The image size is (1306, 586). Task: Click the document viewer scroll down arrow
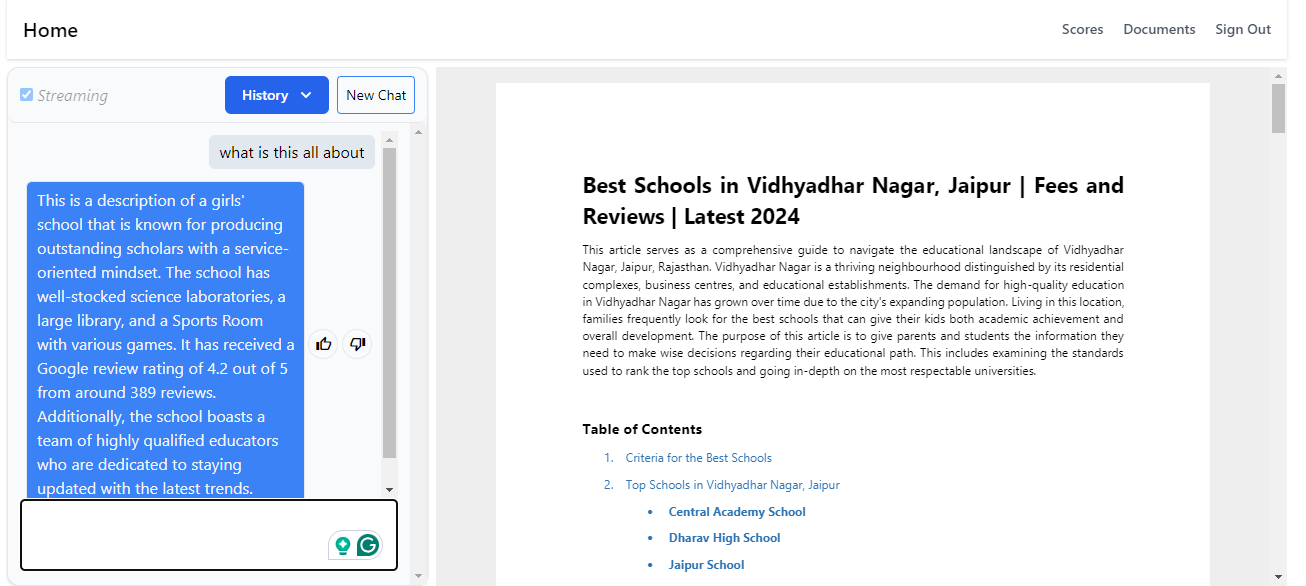point(1279,576)
